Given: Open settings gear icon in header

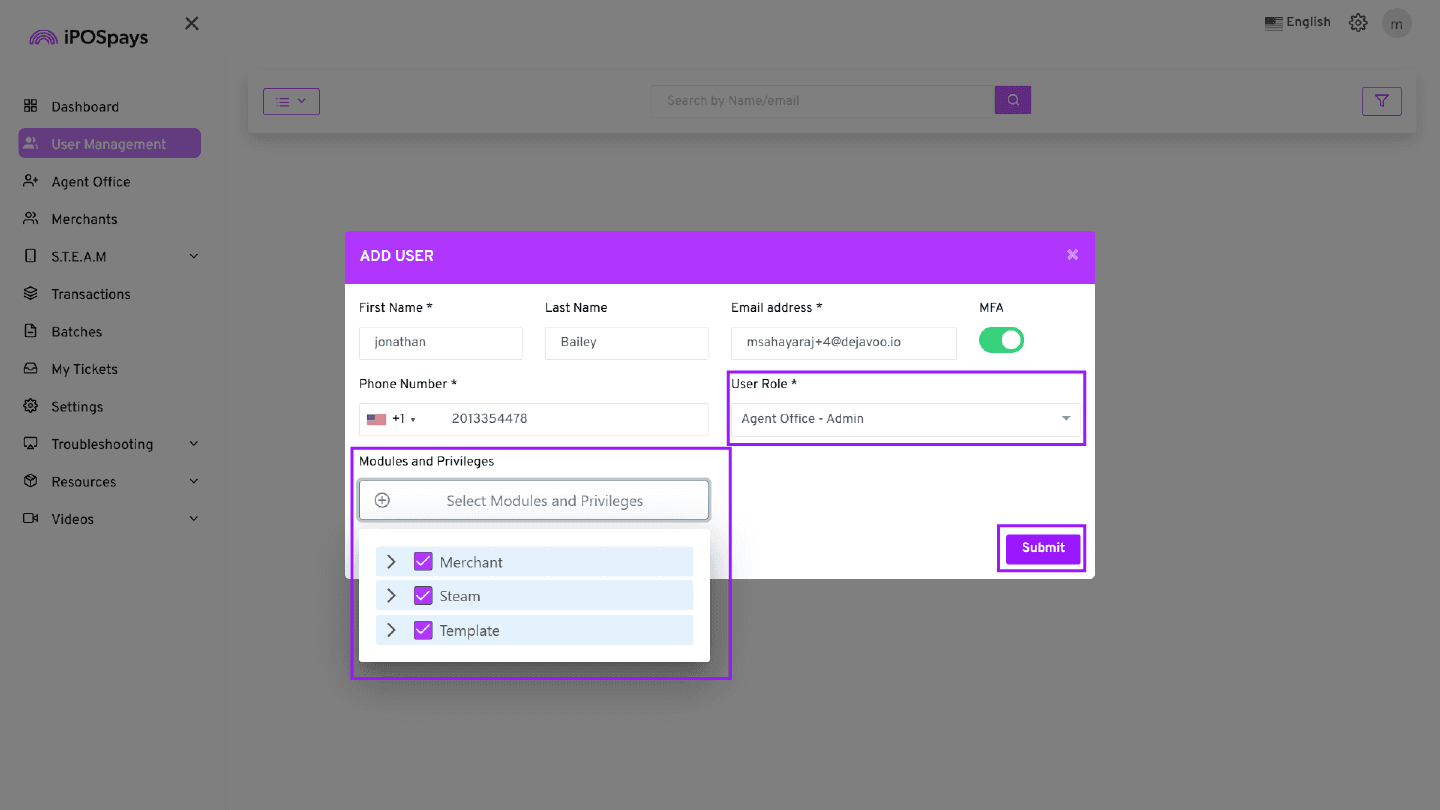Looking at the screenshot, I should pyautogui.click(x=1357, y=23).
